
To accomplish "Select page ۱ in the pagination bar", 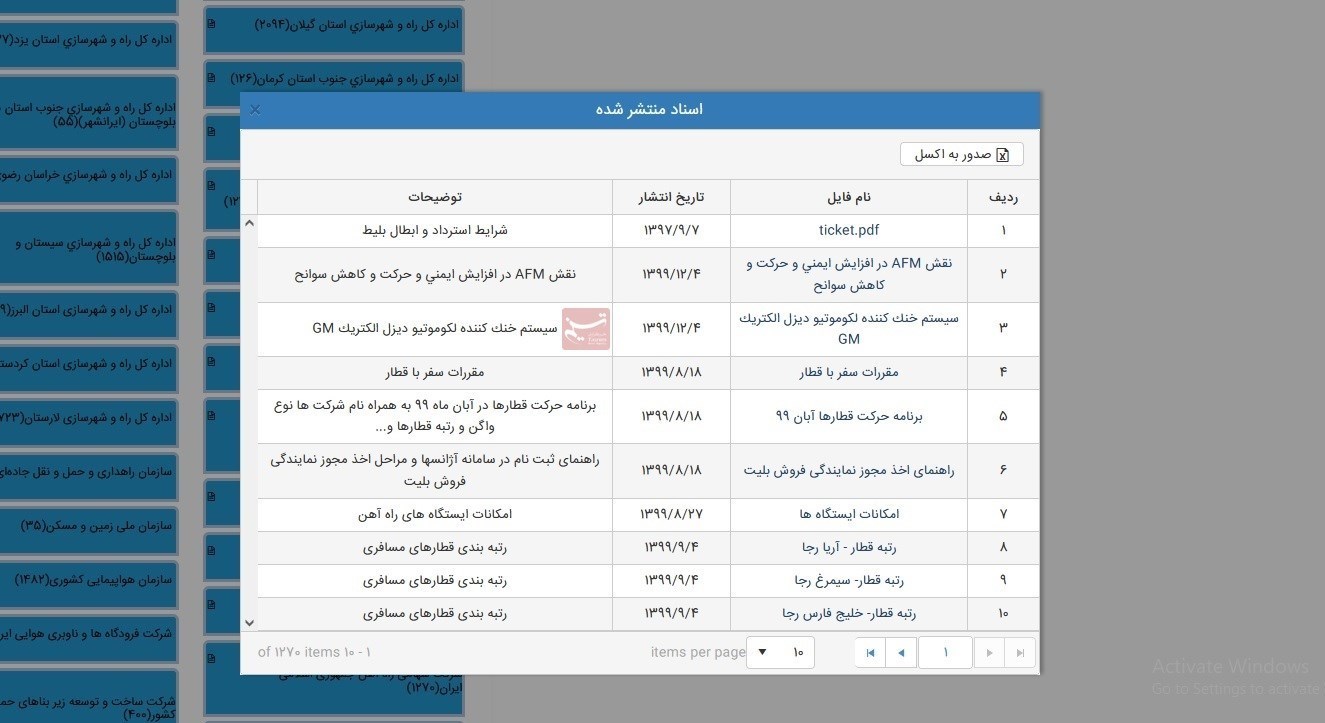I will point(945,652).
